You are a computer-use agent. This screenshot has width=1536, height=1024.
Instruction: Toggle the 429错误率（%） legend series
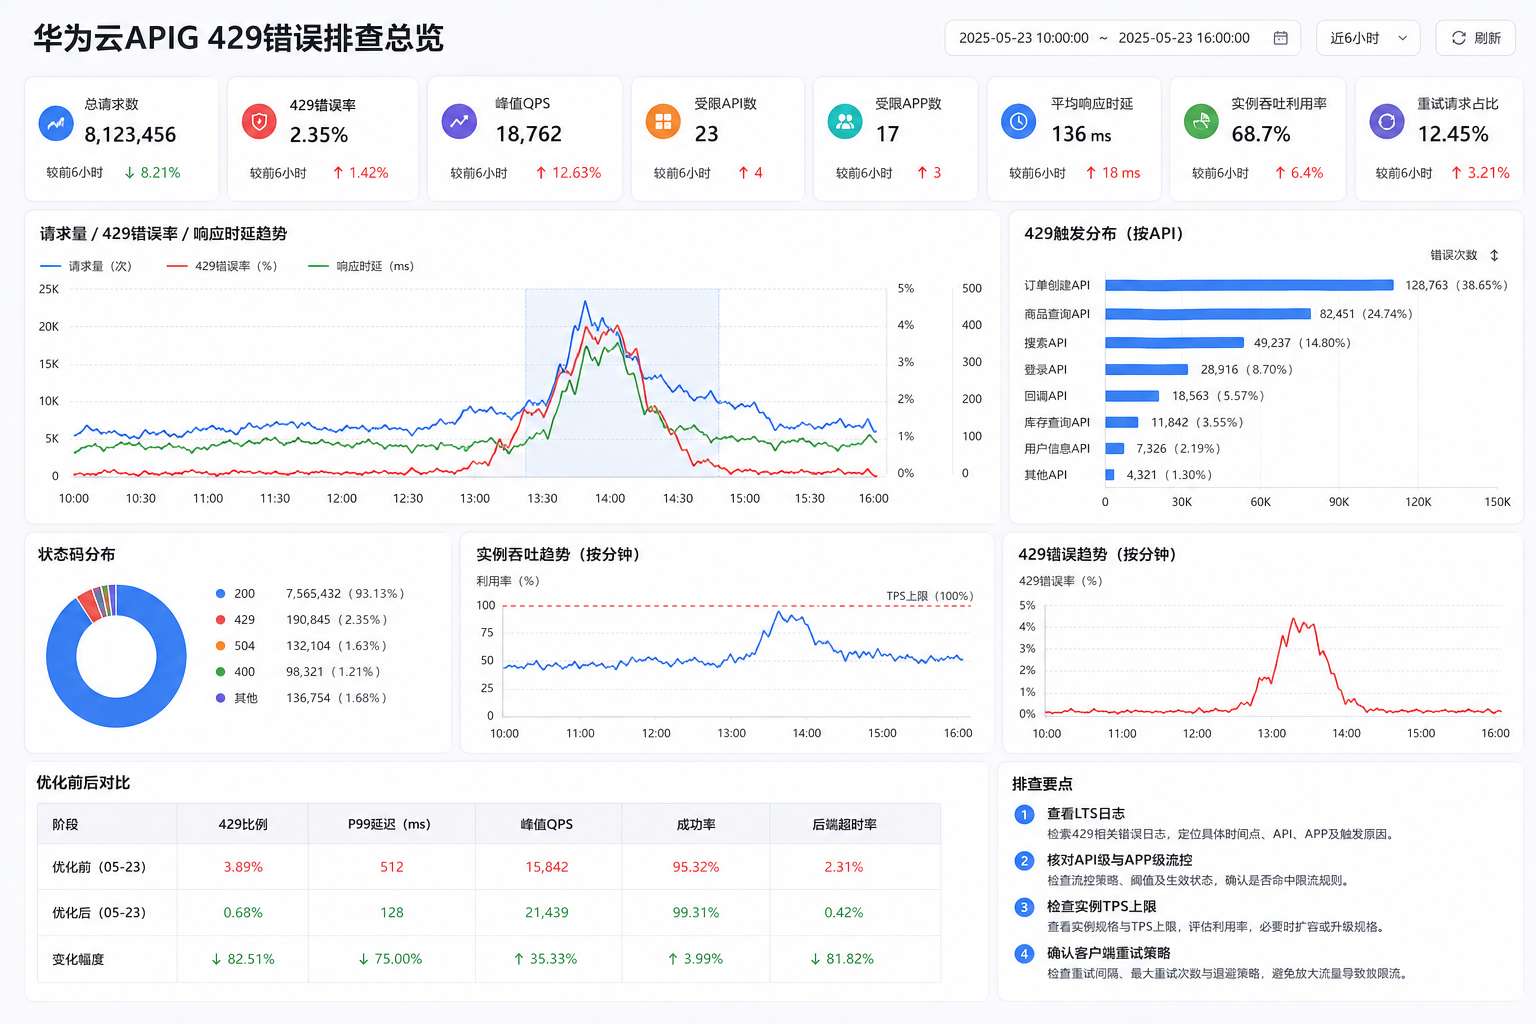click(x=222, y=266)
